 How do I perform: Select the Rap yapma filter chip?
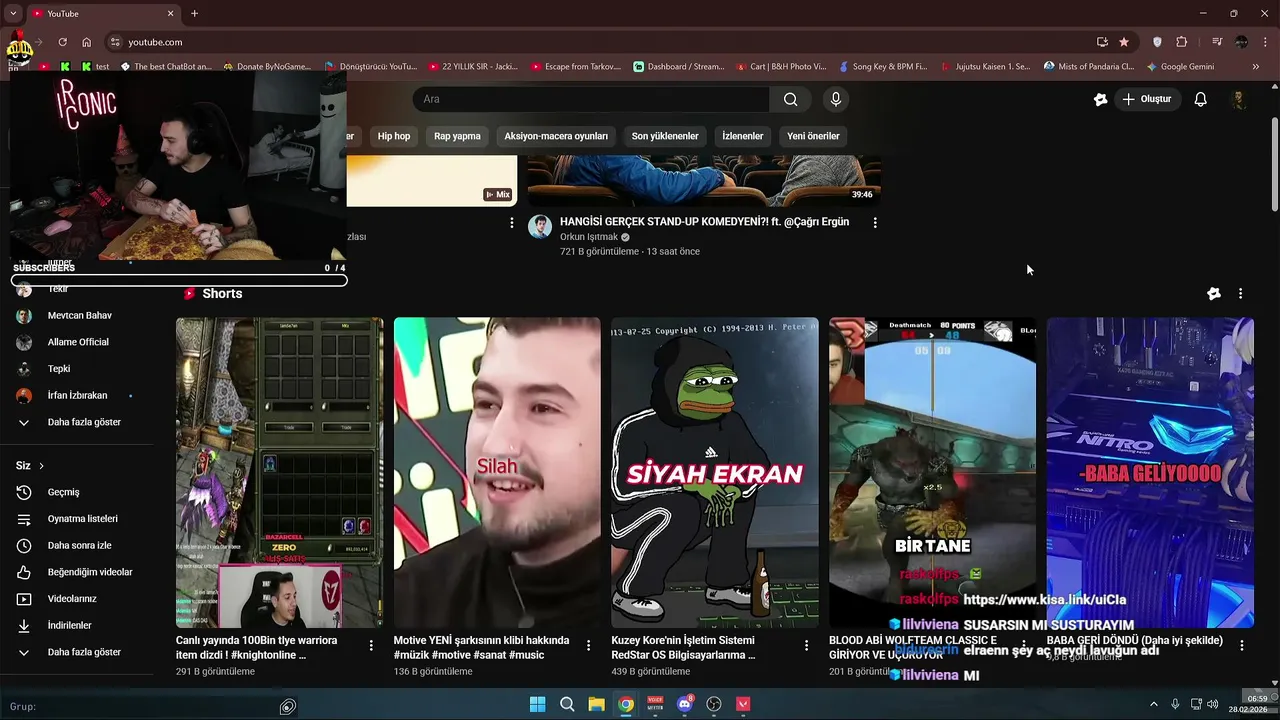[457, 136]
